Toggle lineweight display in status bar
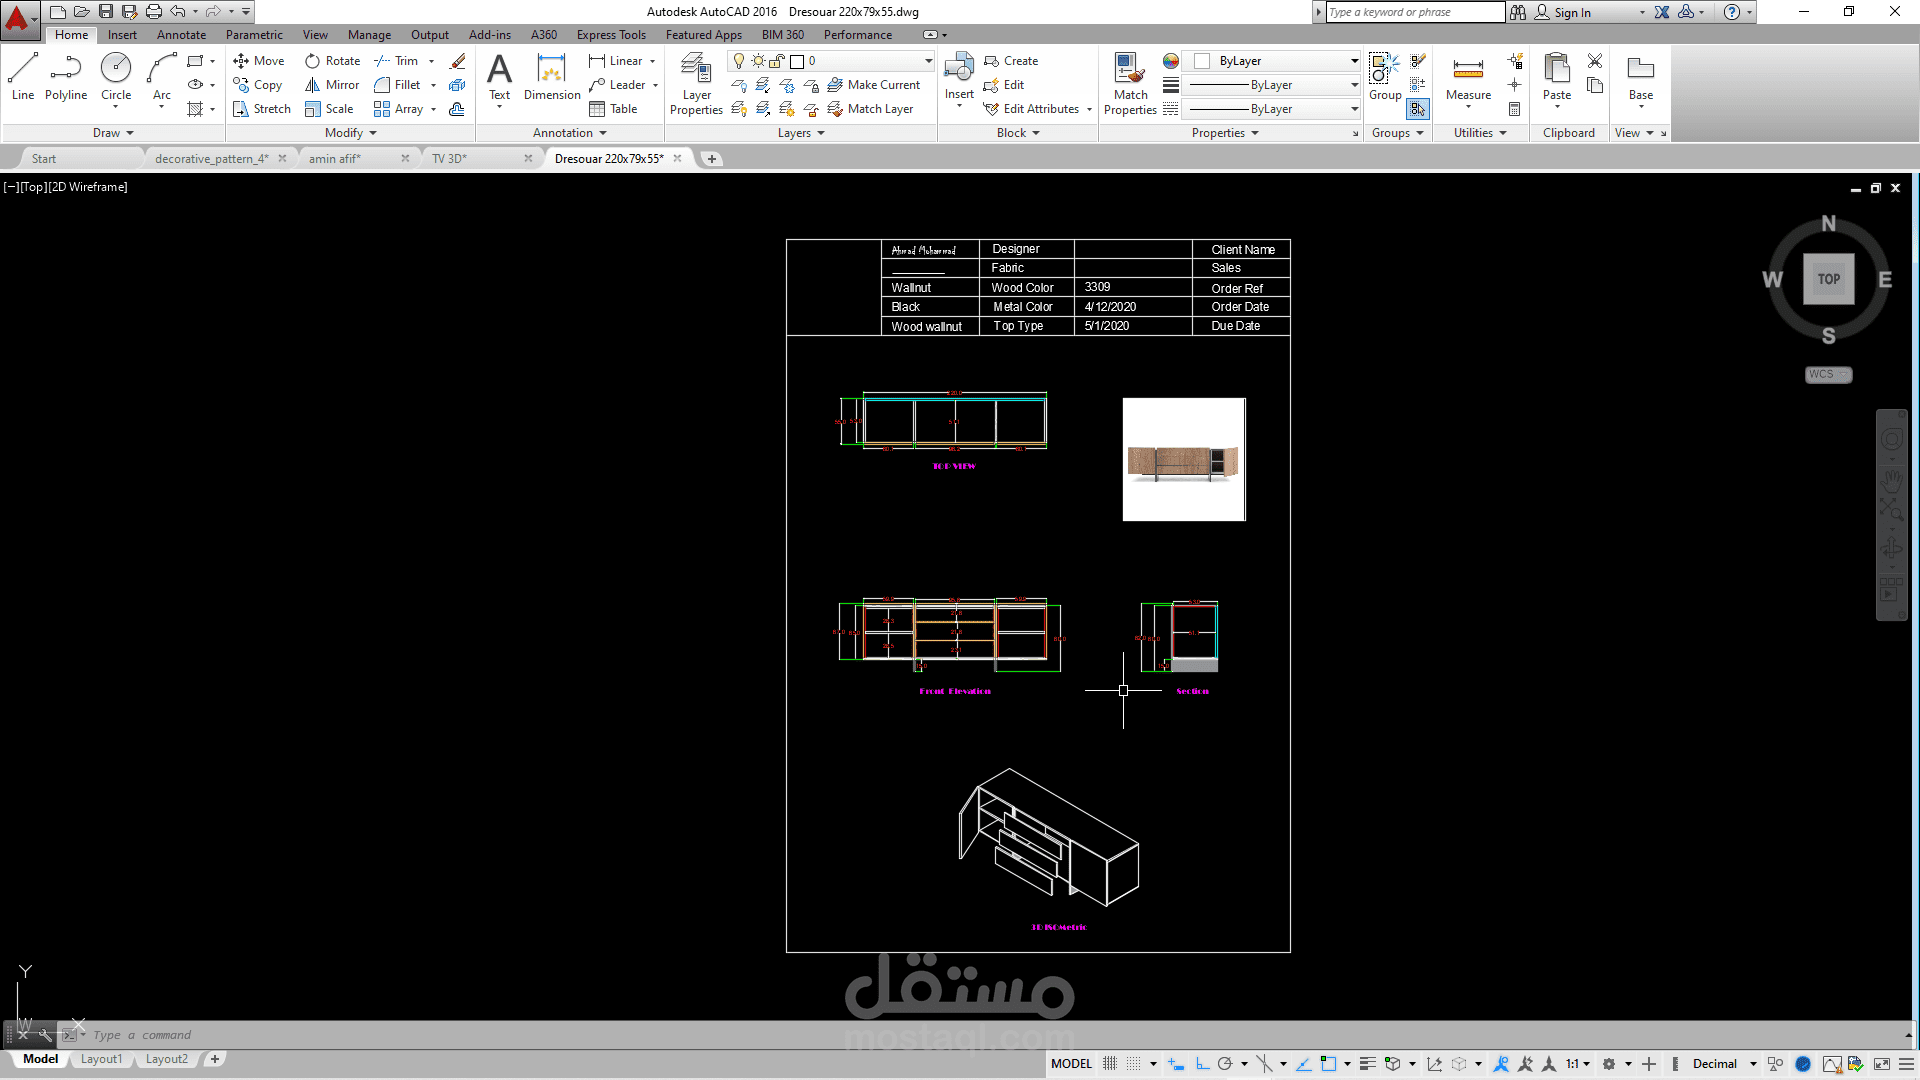Image resolution: width=1920 pixels, height=1080 pixels. point(1367,1064)
